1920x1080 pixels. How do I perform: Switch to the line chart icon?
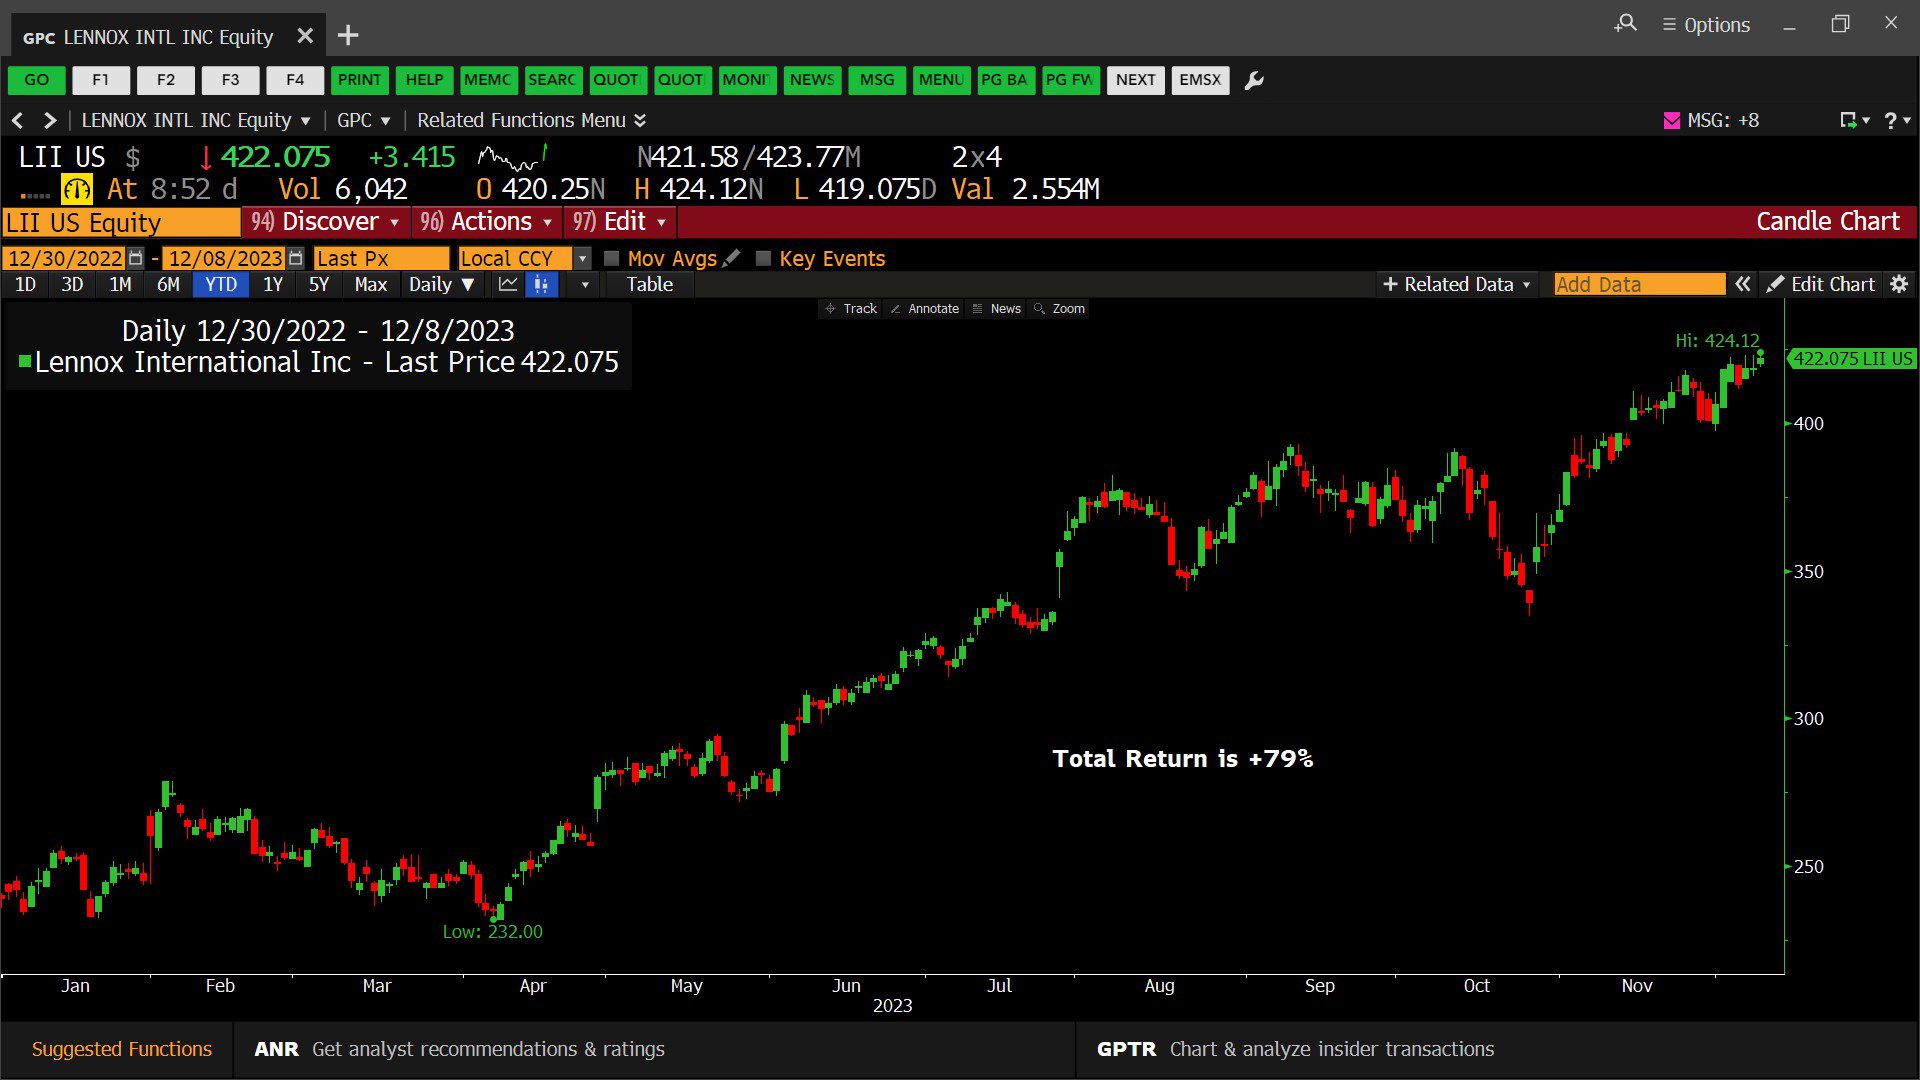tap(508, 284)
